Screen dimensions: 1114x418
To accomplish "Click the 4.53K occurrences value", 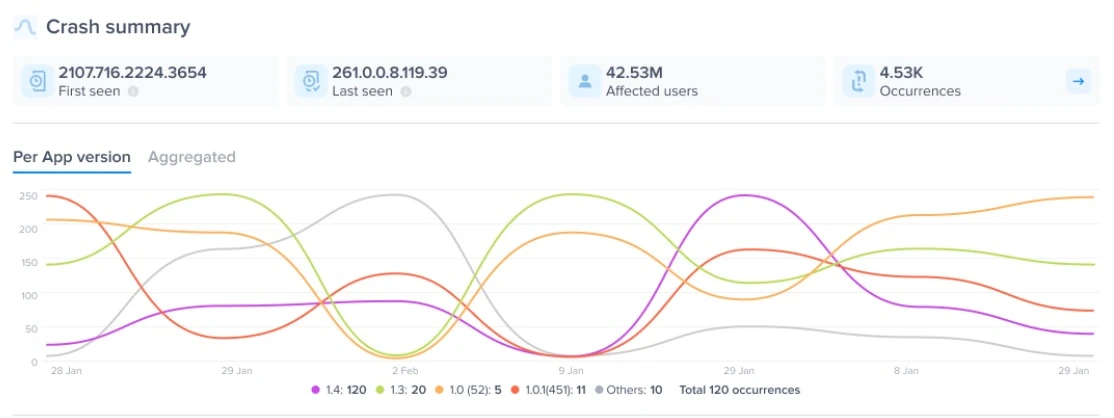I will pos(902,72).
